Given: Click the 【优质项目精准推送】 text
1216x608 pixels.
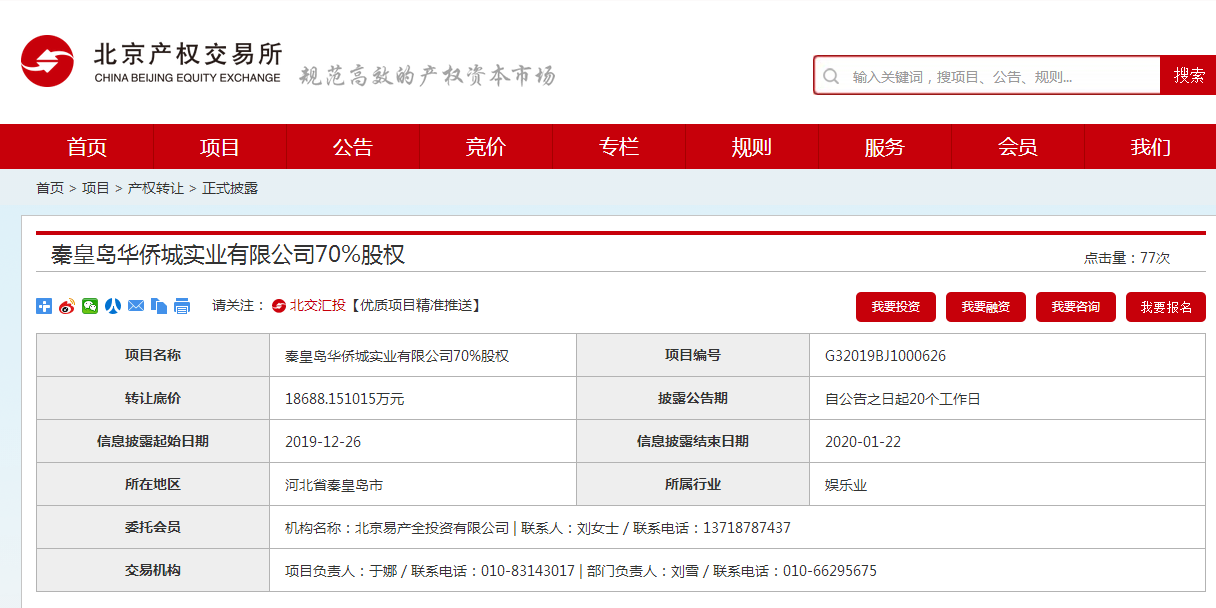Looking at the screenshot, I should [x=414, y=306].
